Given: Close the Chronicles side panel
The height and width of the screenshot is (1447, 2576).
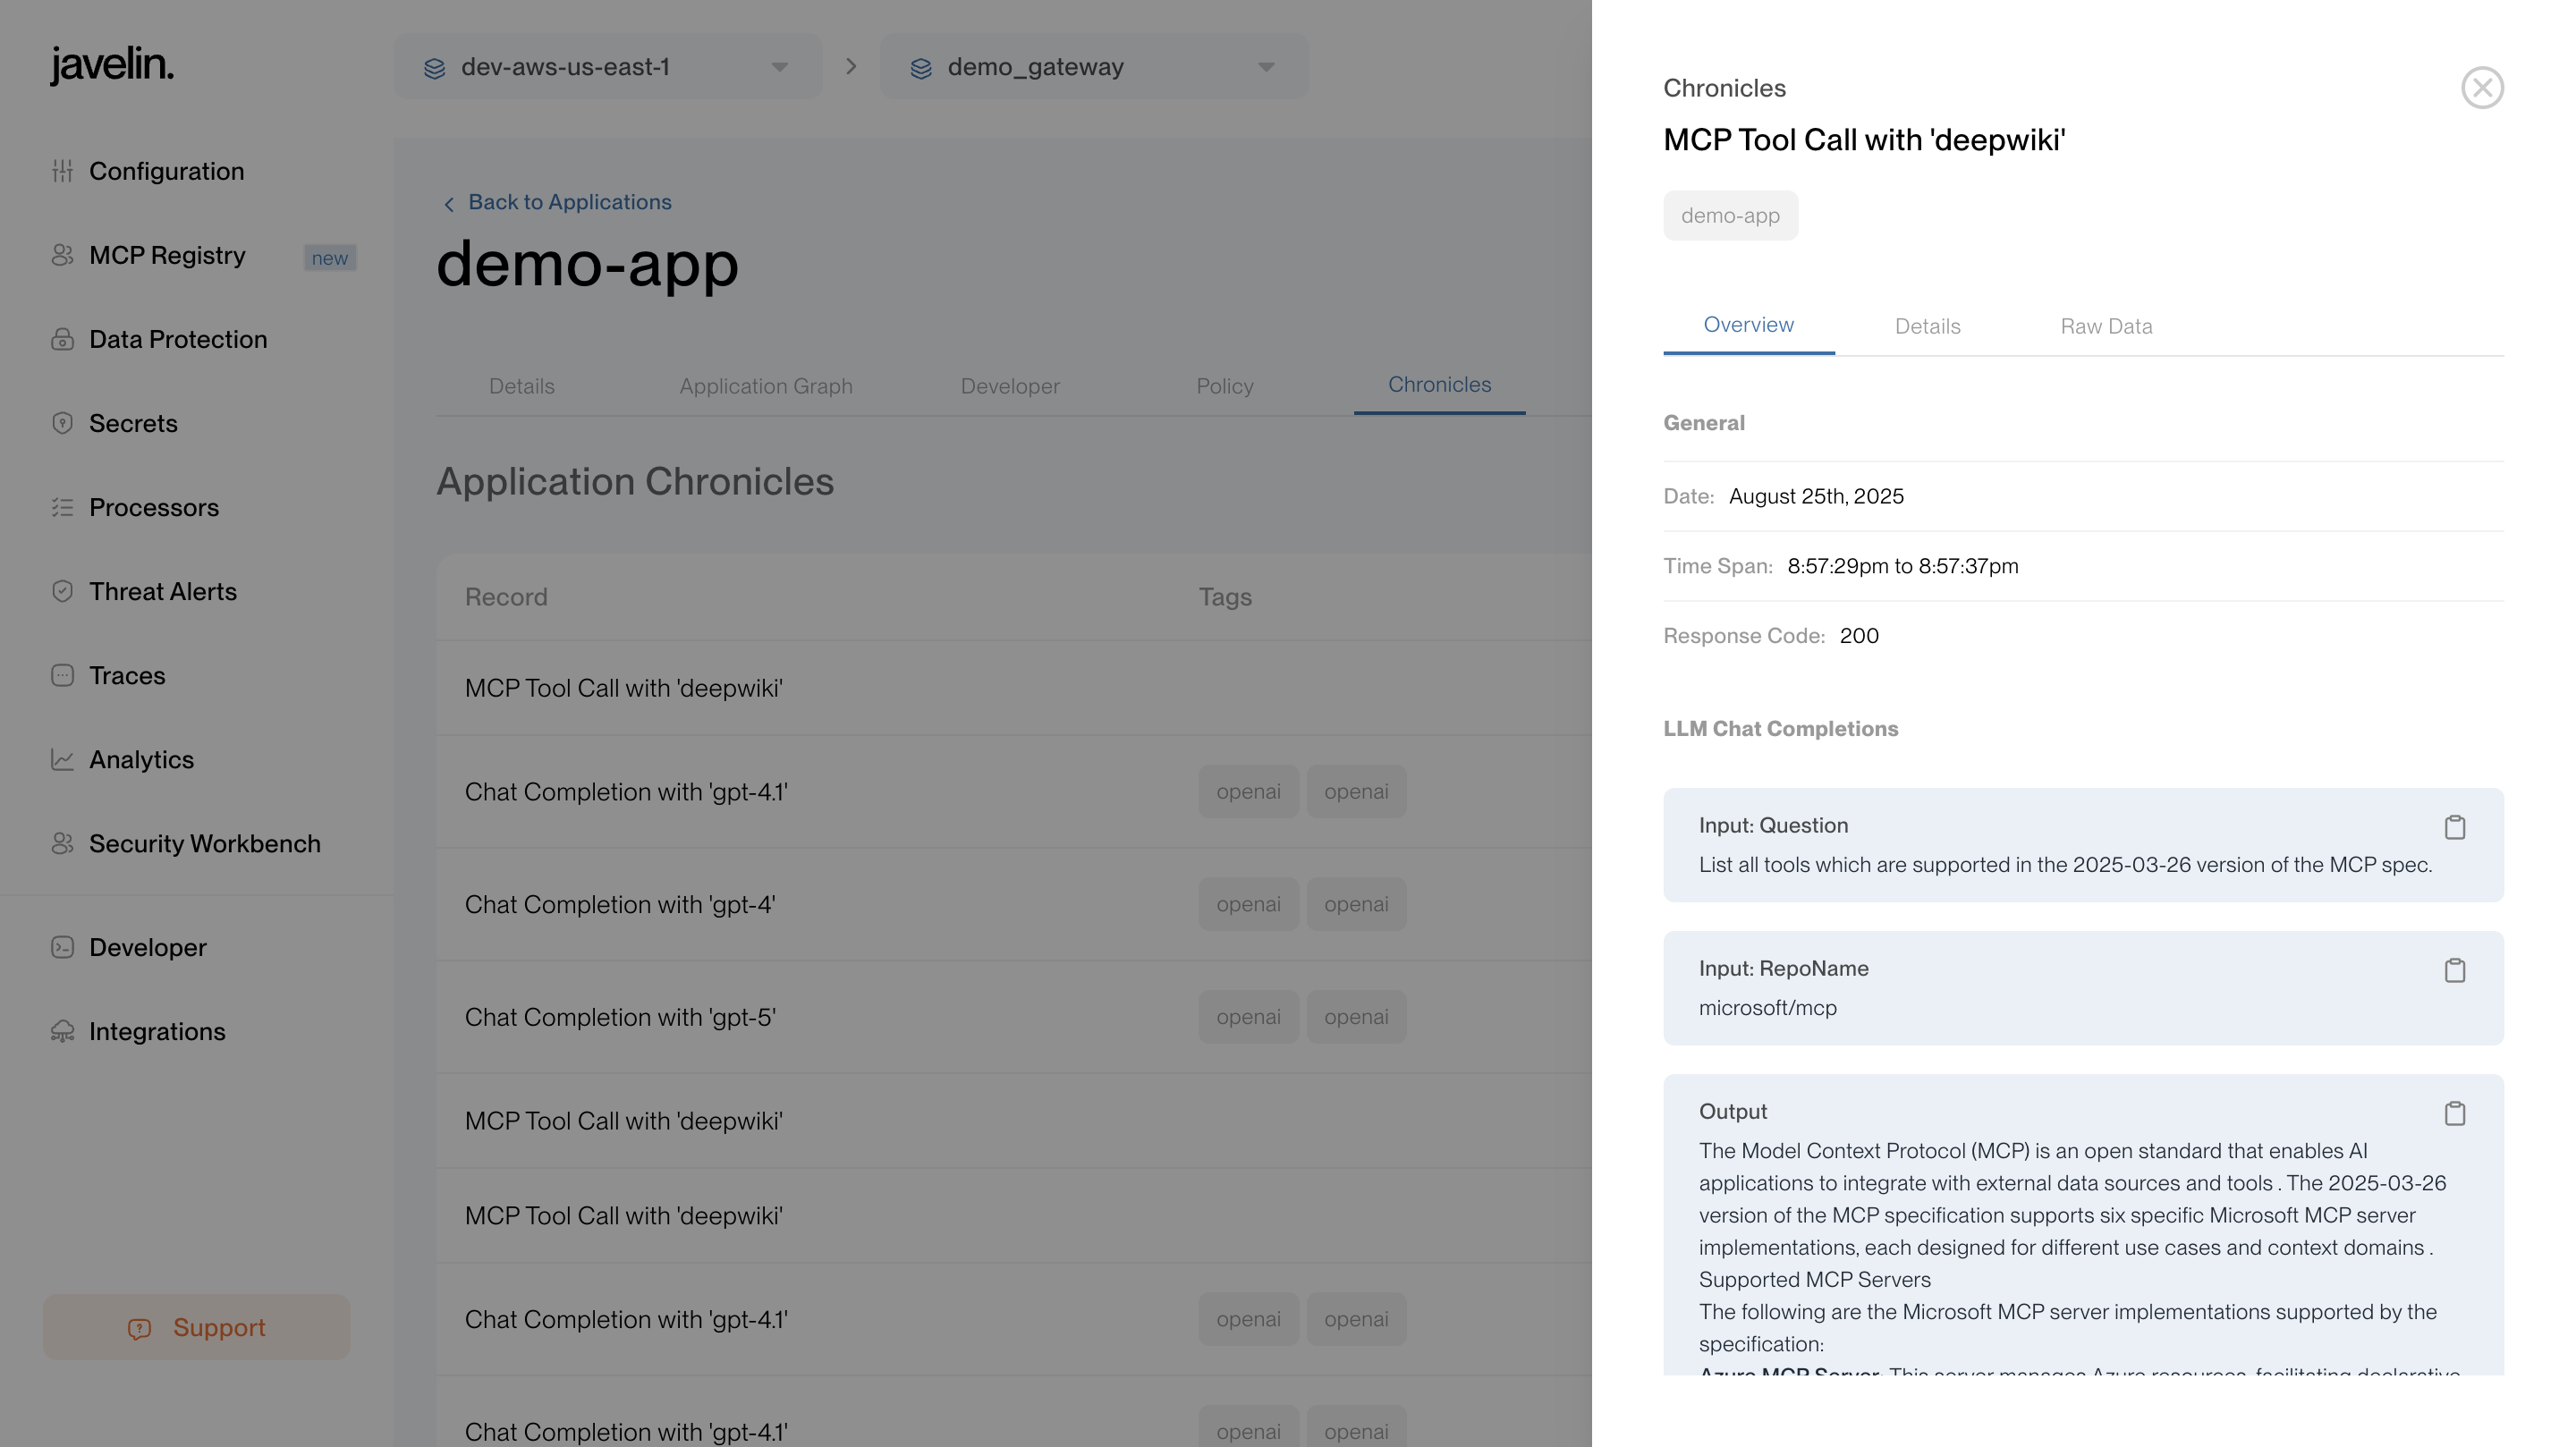Looking at the screenshot, I should (2481, 88).
